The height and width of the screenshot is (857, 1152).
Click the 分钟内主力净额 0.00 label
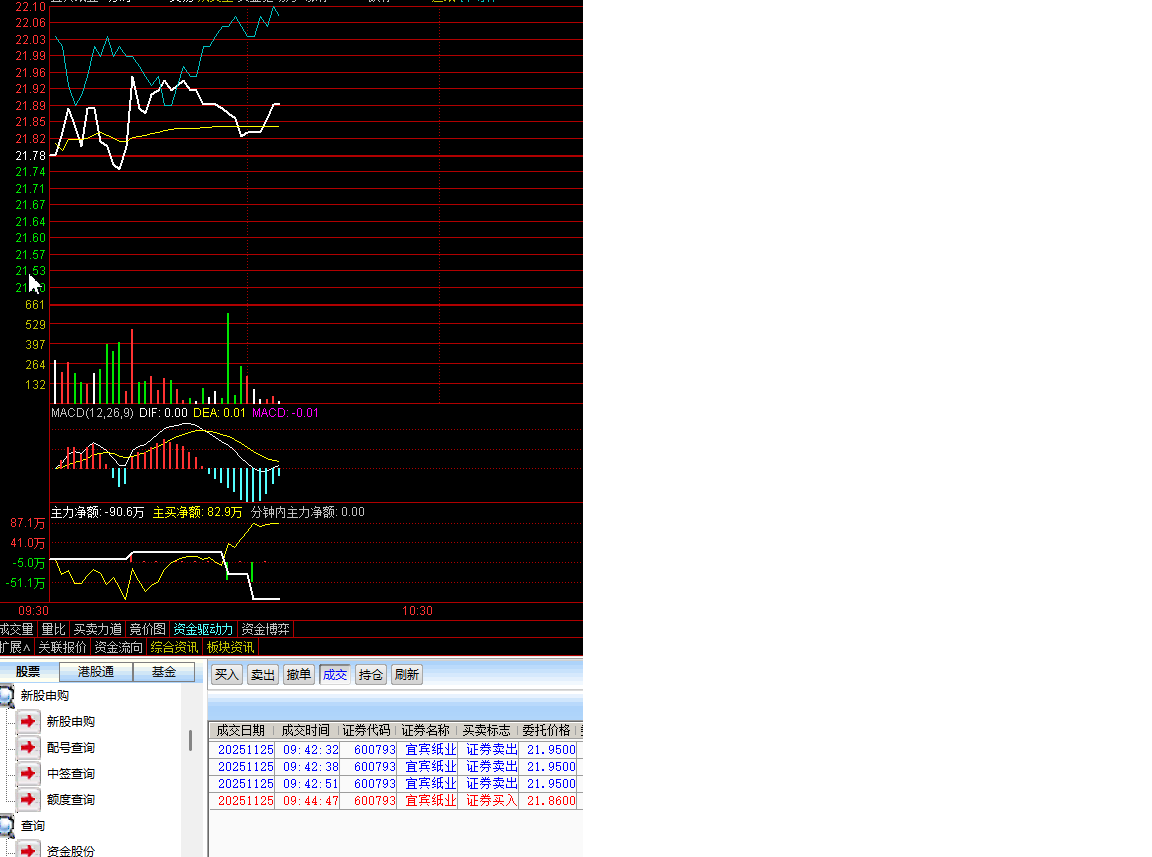pyautogui.click(x=308, y=512)
